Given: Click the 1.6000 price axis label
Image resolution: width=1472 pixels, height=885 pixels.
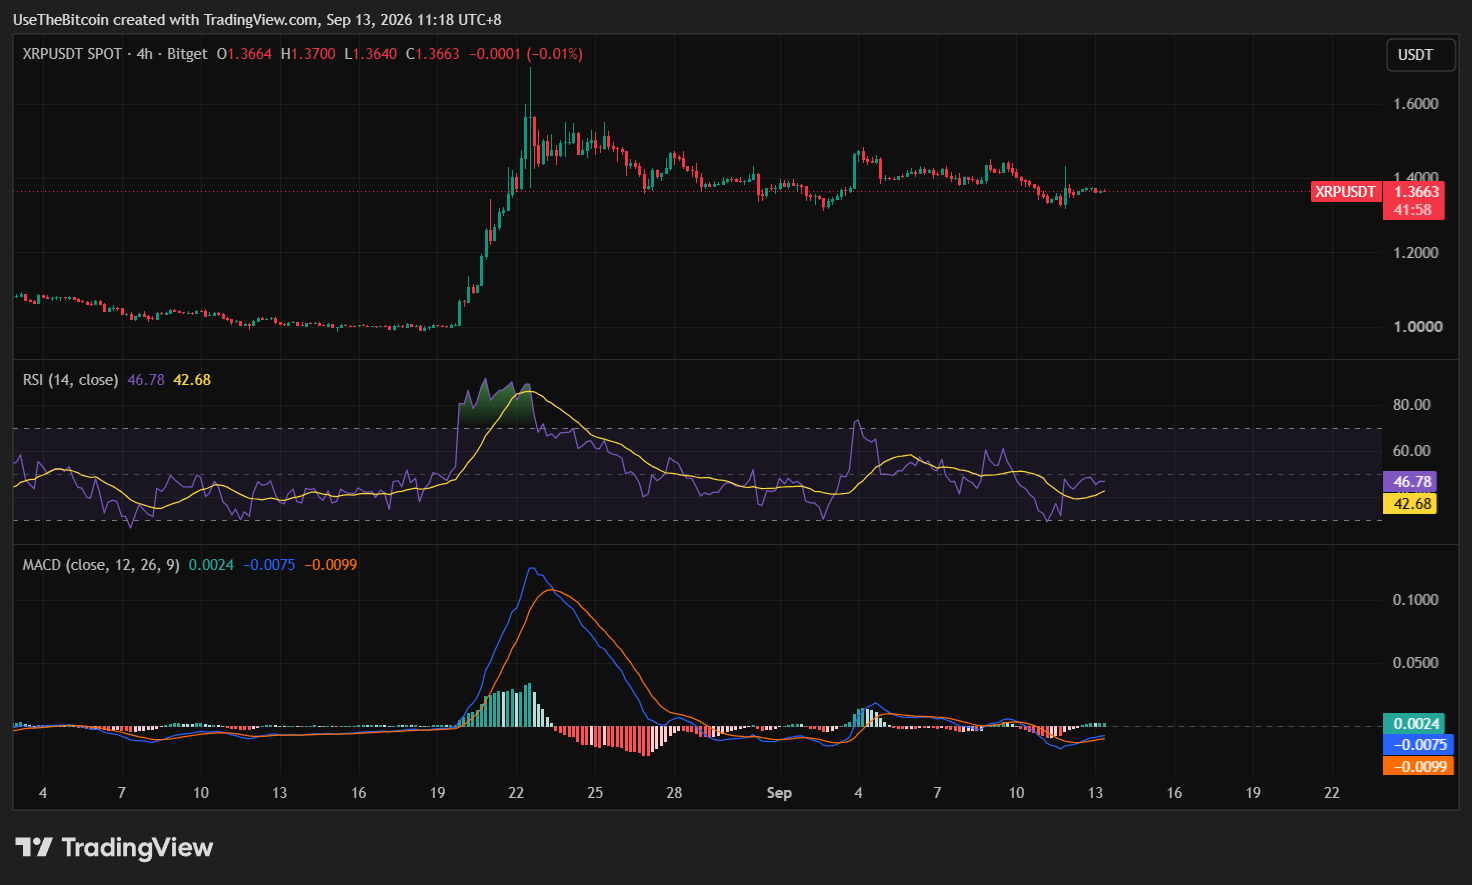Looking at the screenshot, I should (x=1416, y=104).
